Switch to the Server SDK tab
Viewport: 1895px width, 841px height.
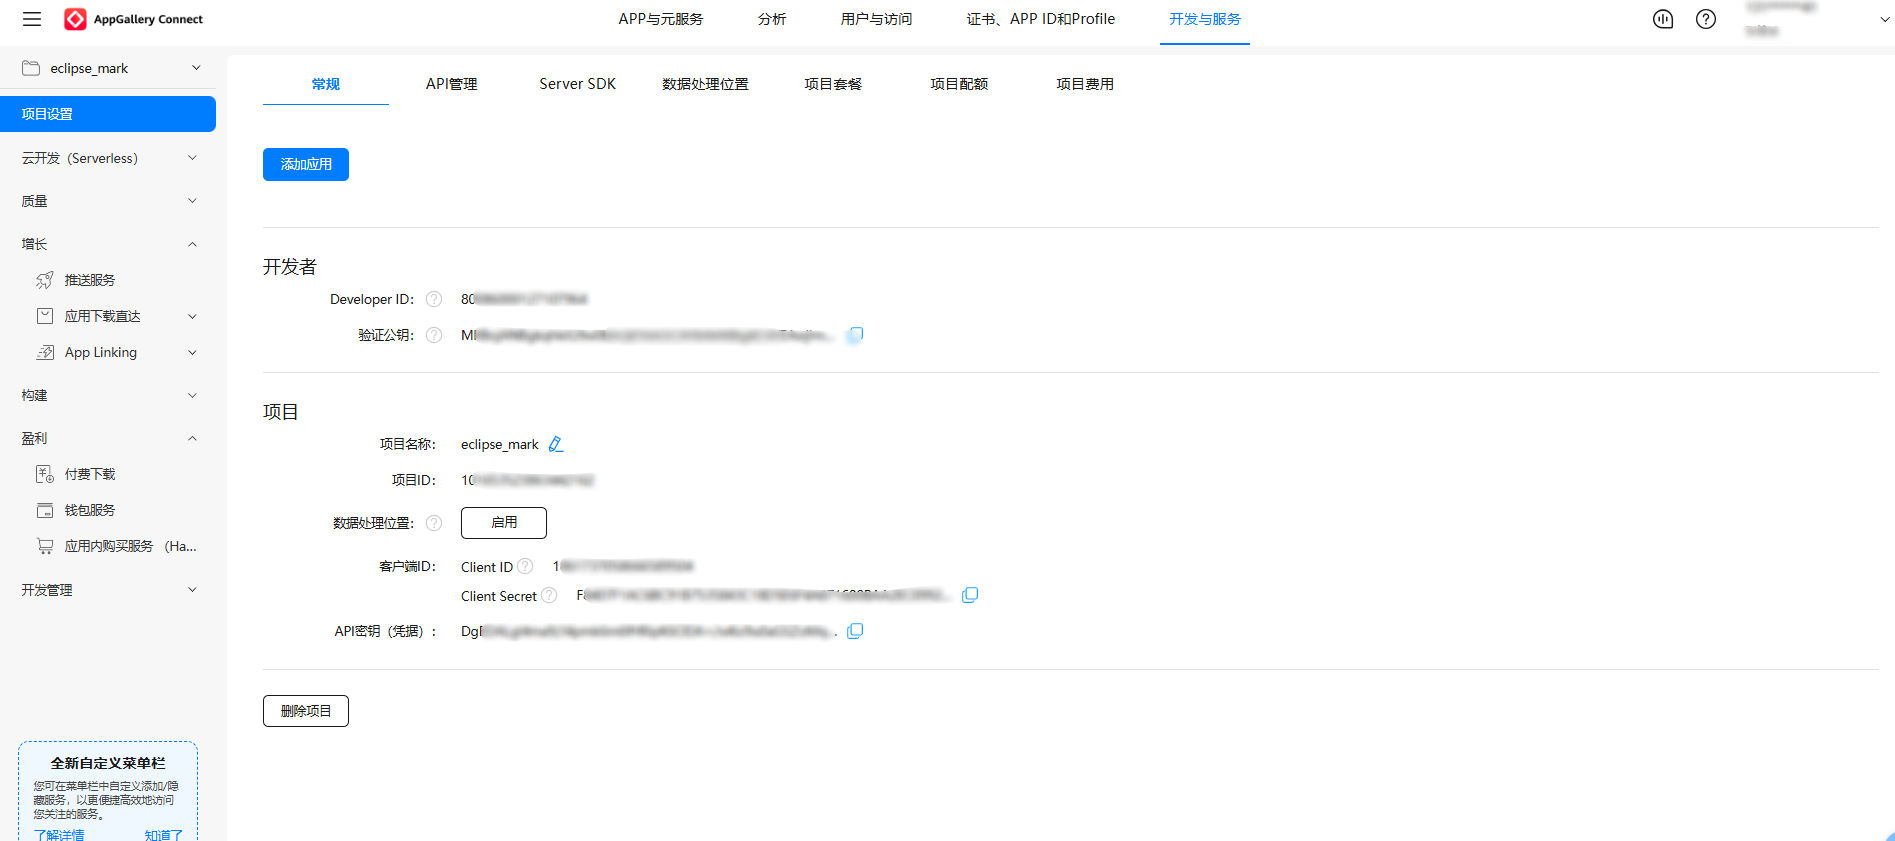click(x=578, y=84)
